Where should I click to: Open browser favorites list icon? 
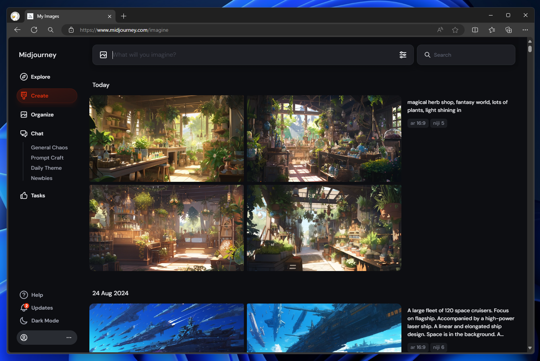(x=492, y=30)
